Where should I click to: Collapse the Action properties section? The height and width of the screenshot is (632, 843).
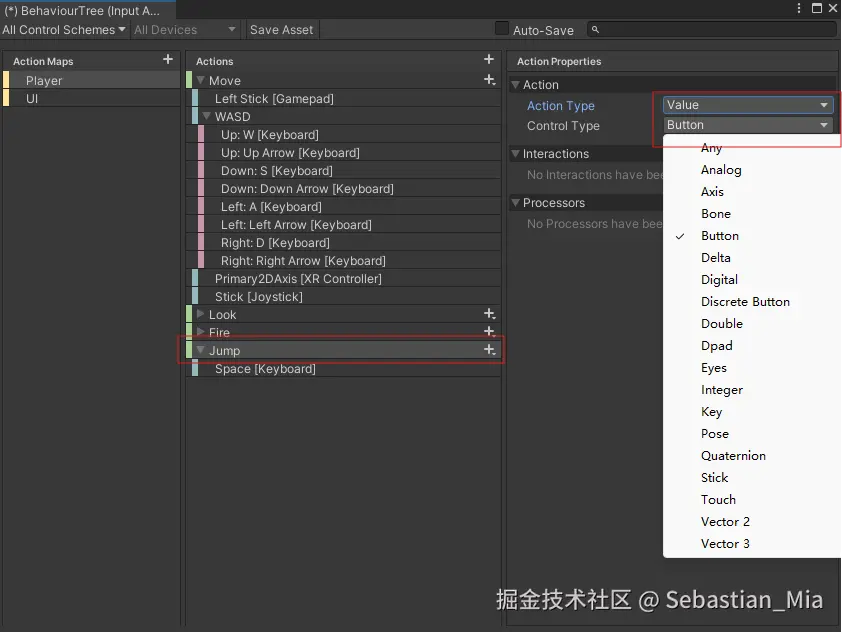(515, 84)
